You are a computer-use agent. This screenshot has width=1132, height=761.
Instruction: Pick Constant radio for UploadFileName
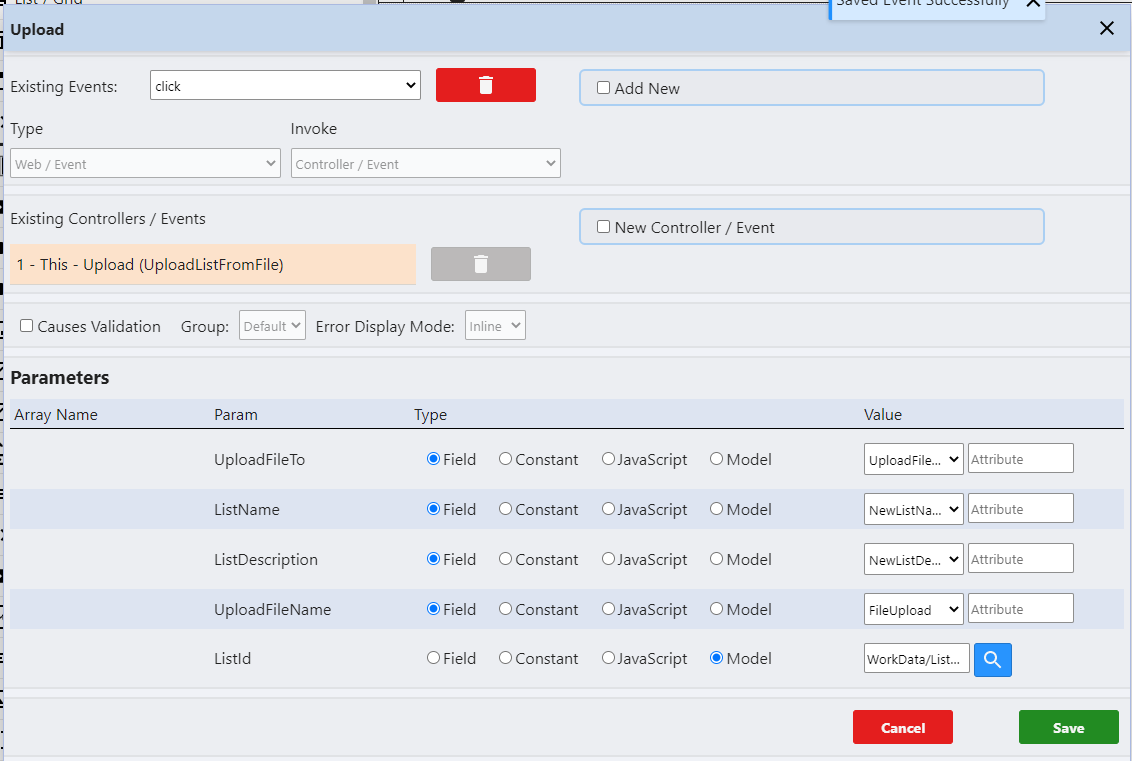tap(505, 608)
